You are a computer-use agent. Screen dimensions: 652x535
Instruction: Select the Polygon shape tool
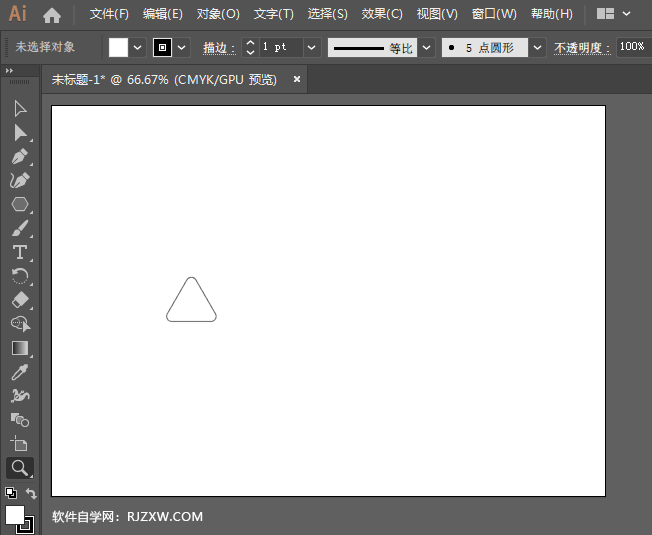pyautogui.click(x=20, y=204)
